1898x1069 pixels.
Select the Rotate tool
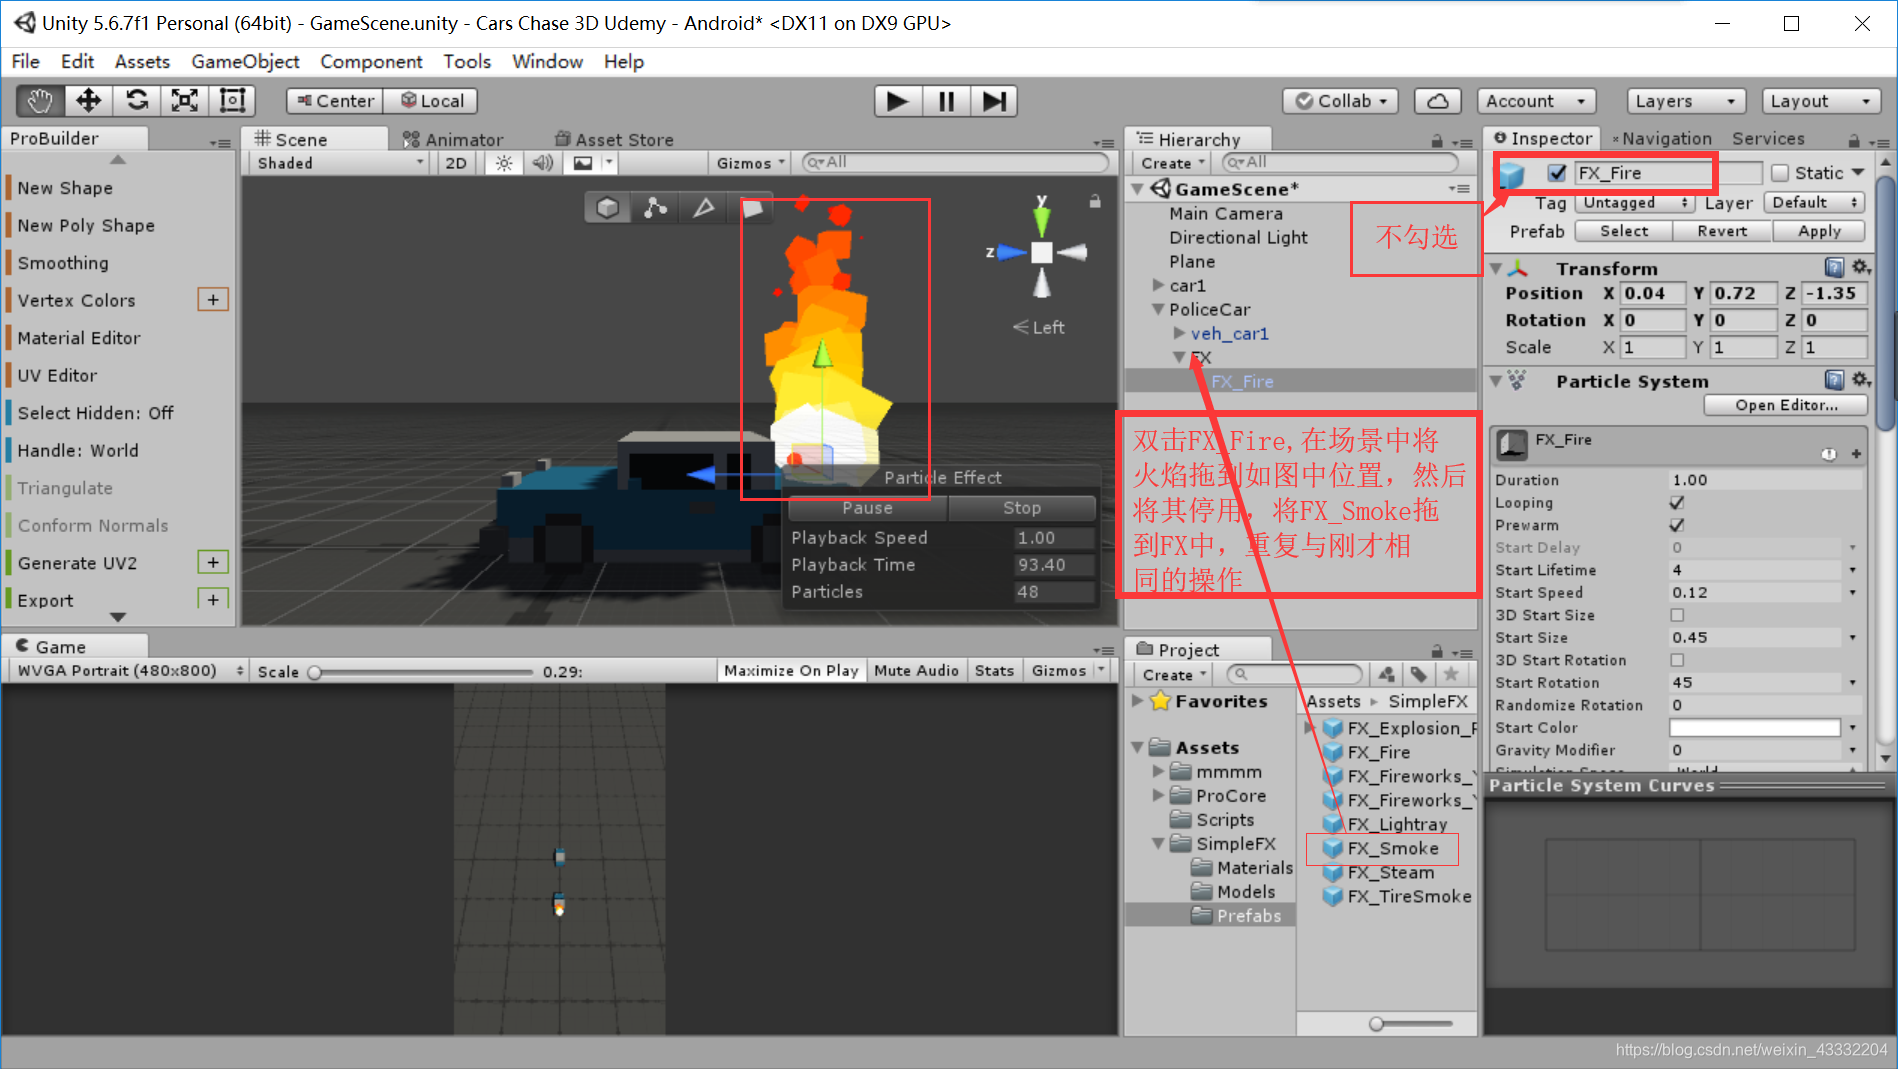(137, 101)
